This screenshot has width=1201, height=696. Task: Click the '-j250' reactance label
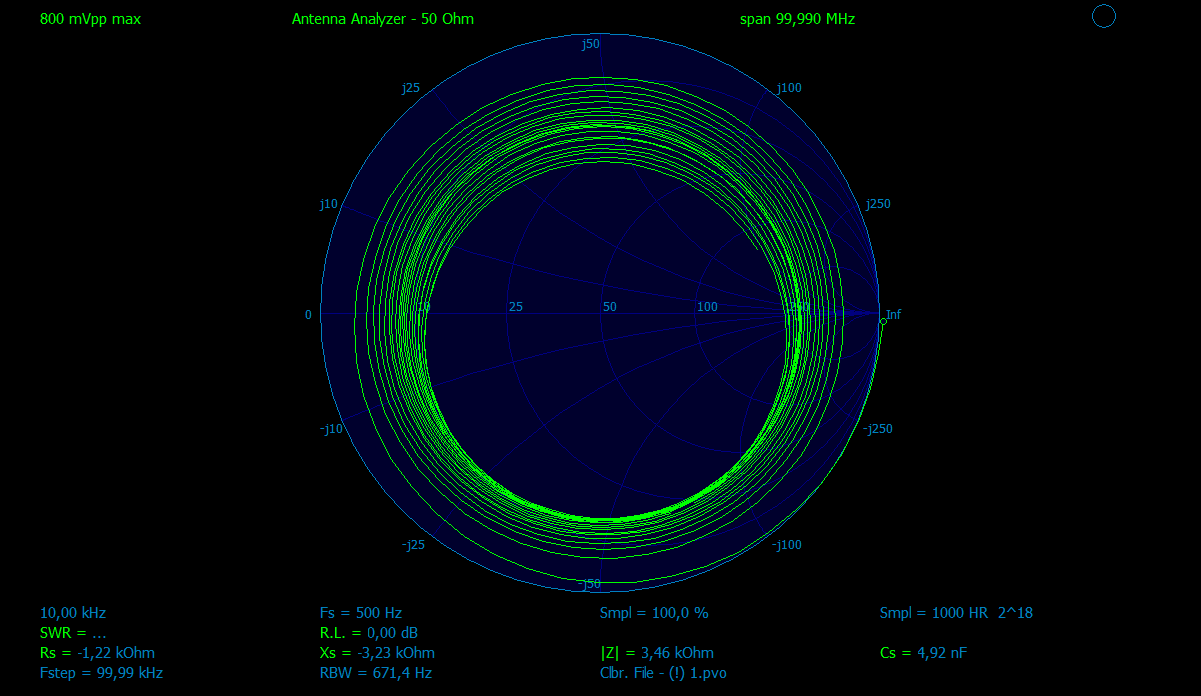pos(879,429)
